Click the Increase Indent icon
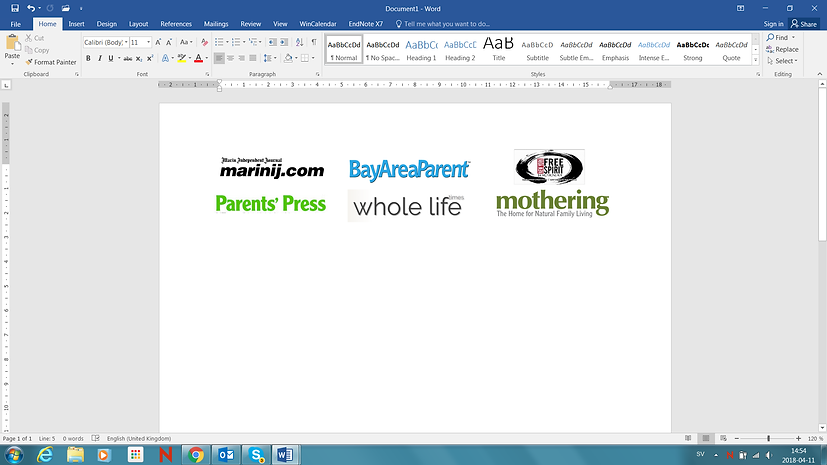827x465 pixels. point(284,42)
